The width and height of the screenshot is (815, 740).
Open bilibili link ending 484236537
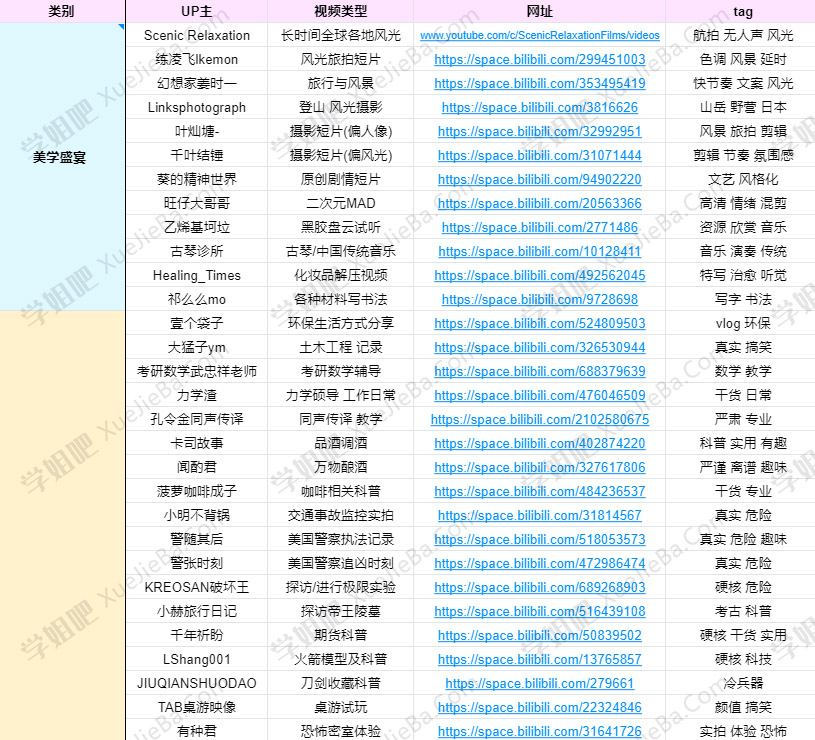(540, 491)
